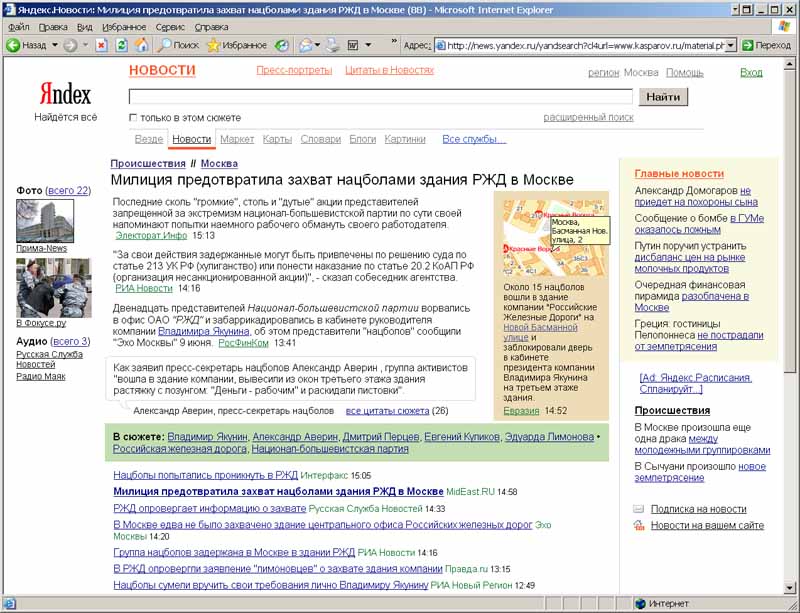
Task: Click the Yandex news search input field
Action: [x=380, y=97]
